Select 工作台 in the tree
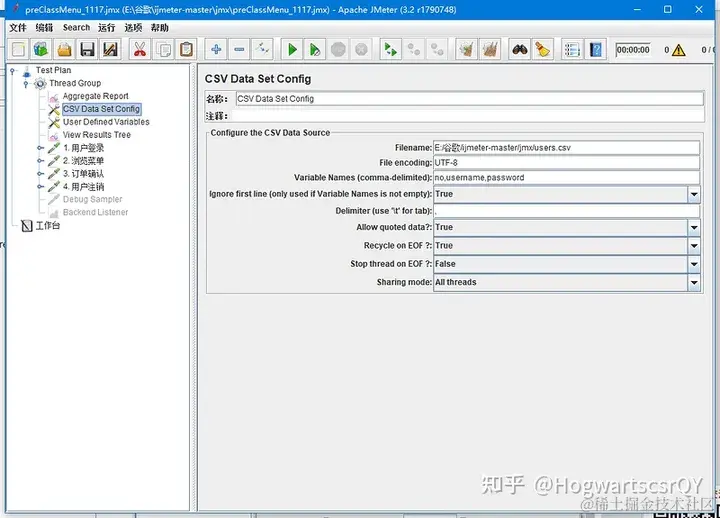Viewport: 720px width, 518px height. (48, 225)
